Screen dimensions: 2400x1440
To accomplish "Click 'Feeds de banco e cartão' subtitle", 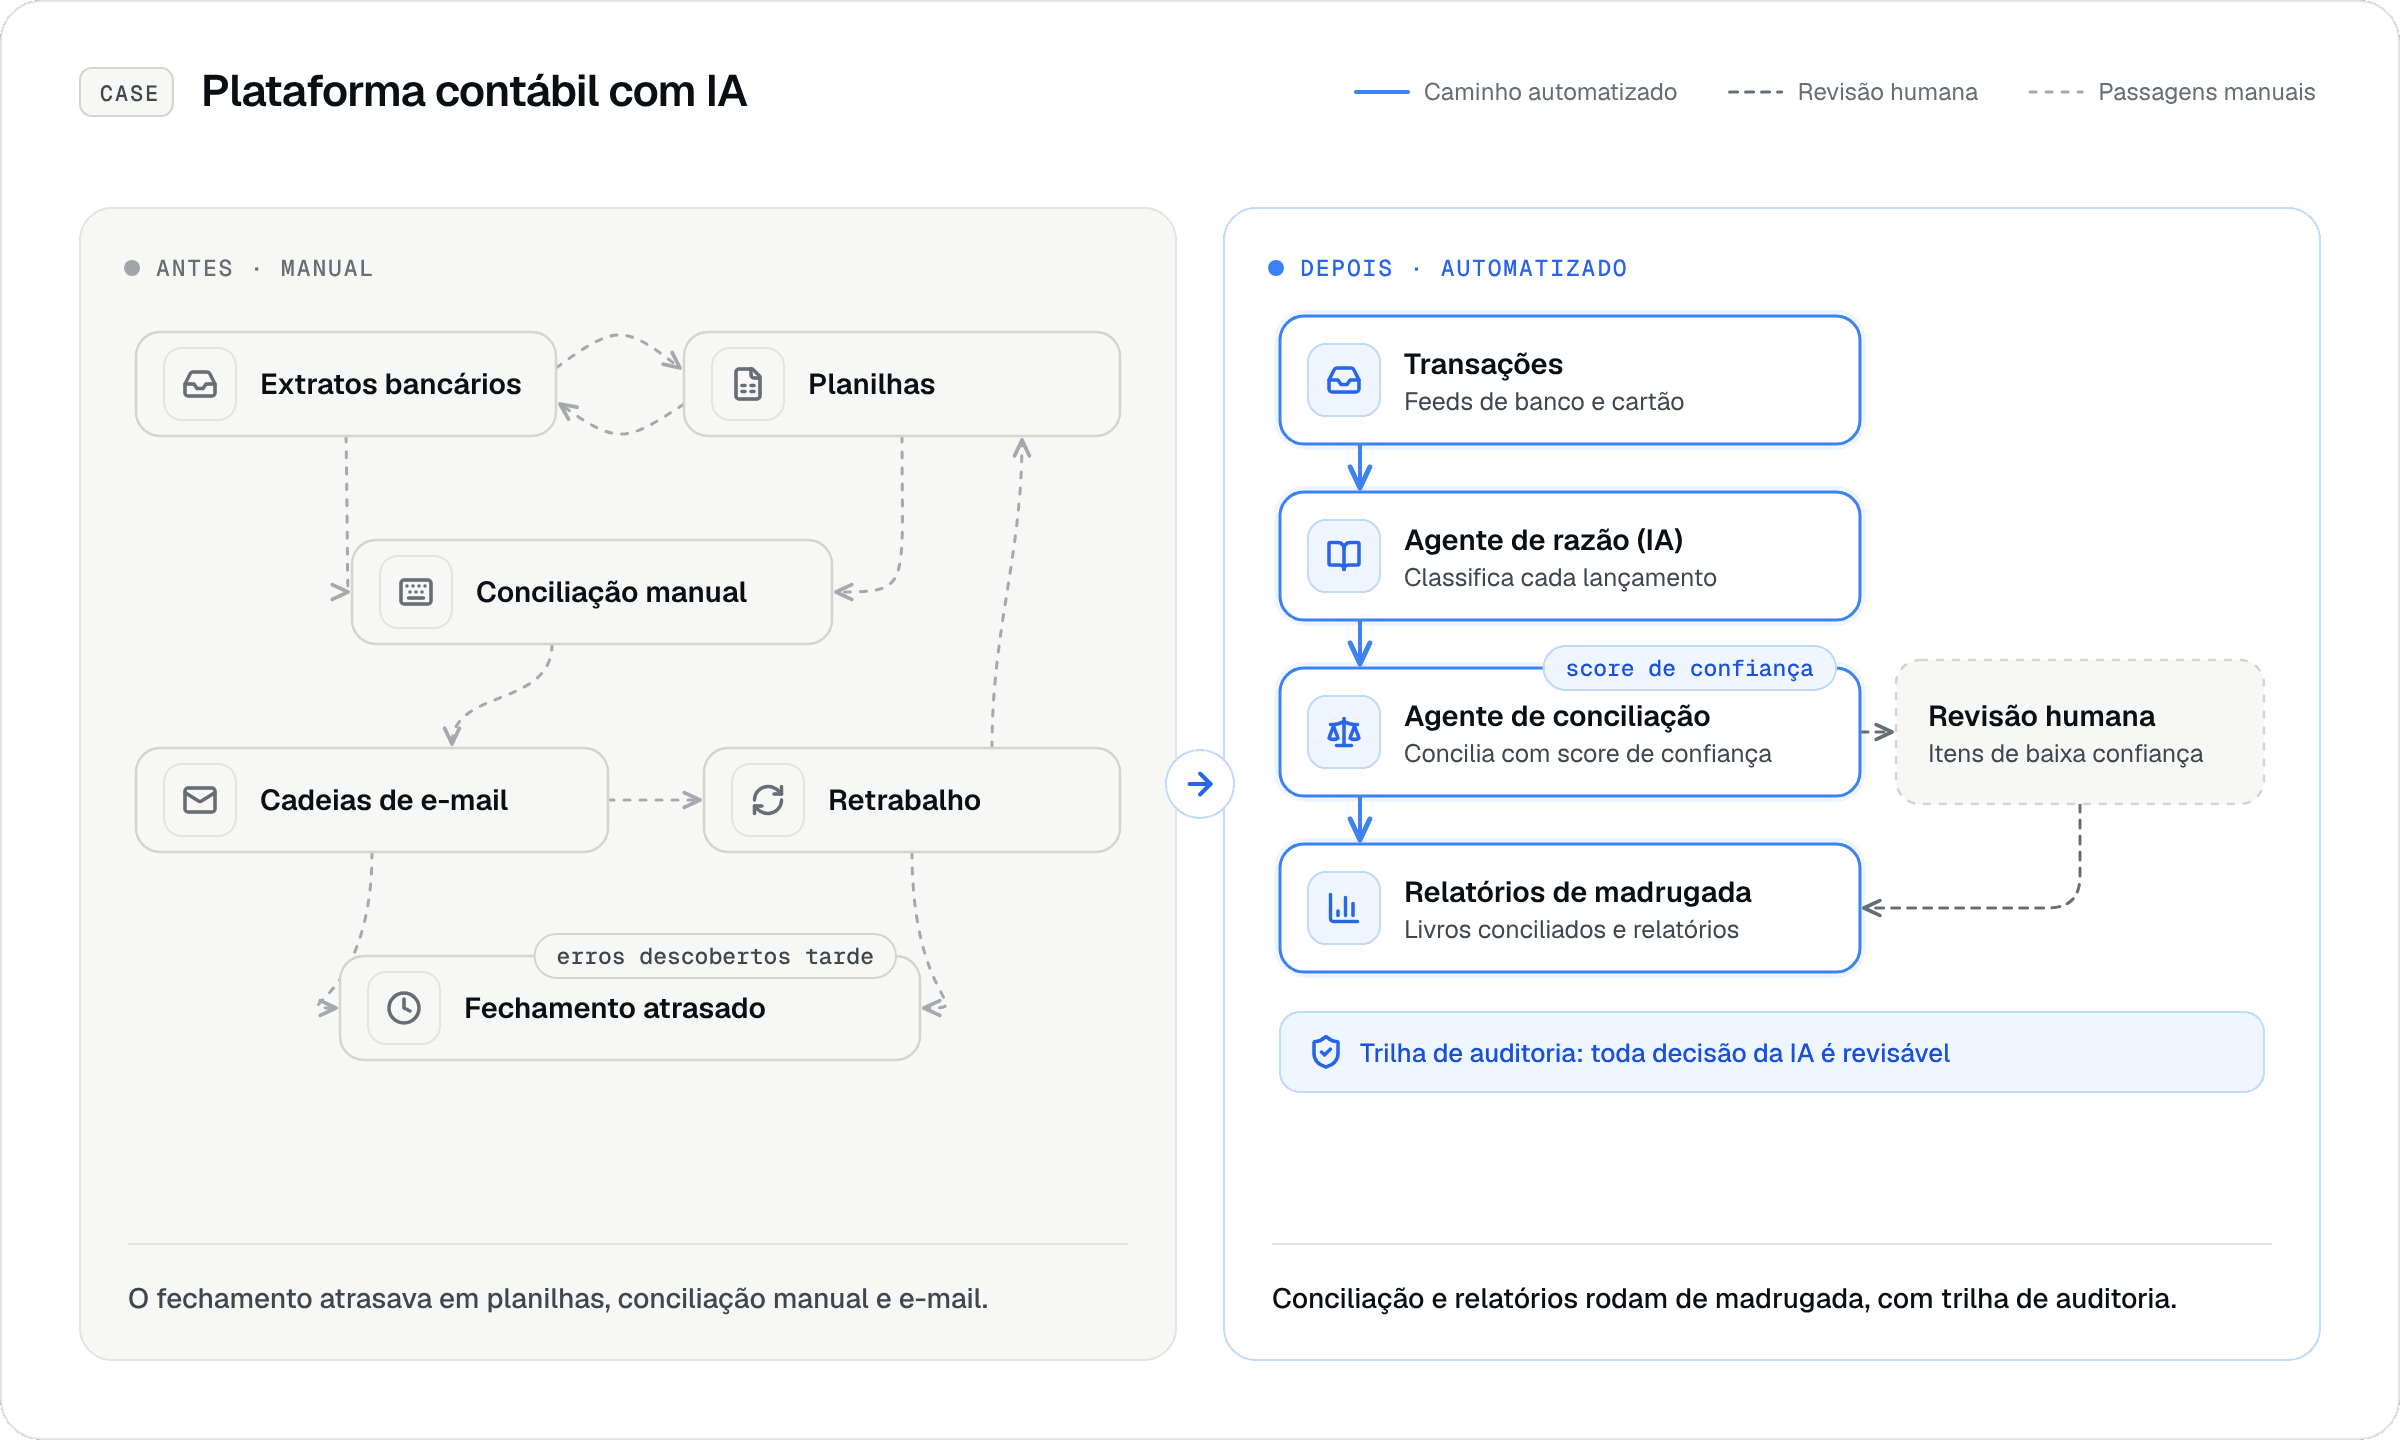I will tap(1544, 401).
